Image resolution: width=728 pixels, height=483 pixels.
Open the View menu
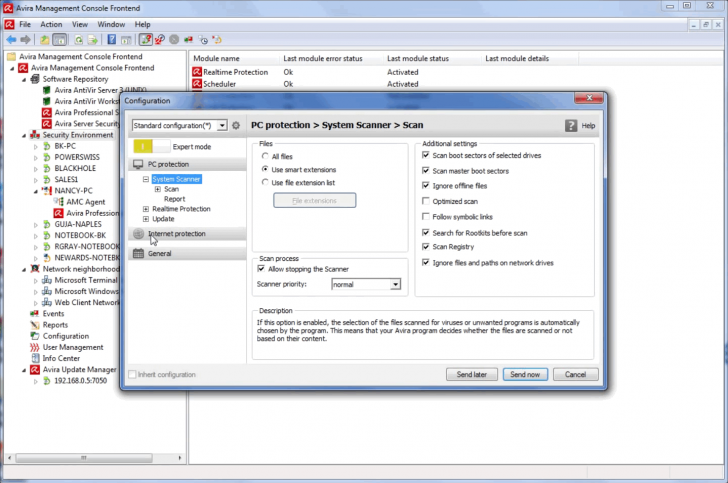(x=79, y=24)
